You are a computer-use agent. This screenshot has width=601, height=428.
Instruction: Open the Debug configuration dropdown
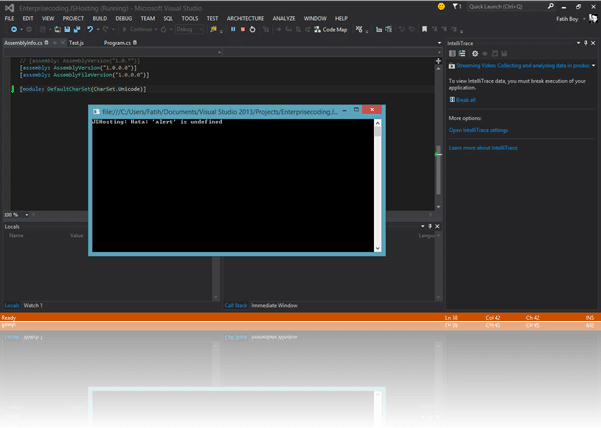(x=189, y=30)
